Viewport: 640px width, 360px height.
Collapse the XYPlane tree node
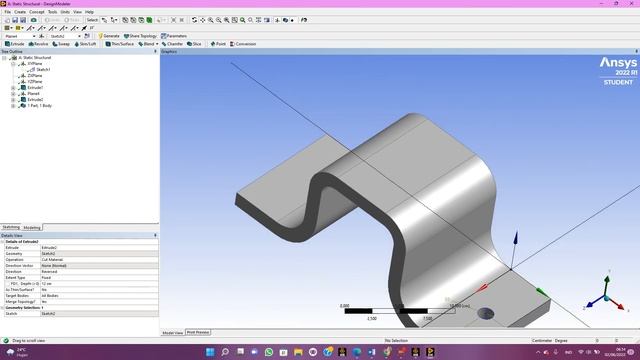[x=13, y=64]
